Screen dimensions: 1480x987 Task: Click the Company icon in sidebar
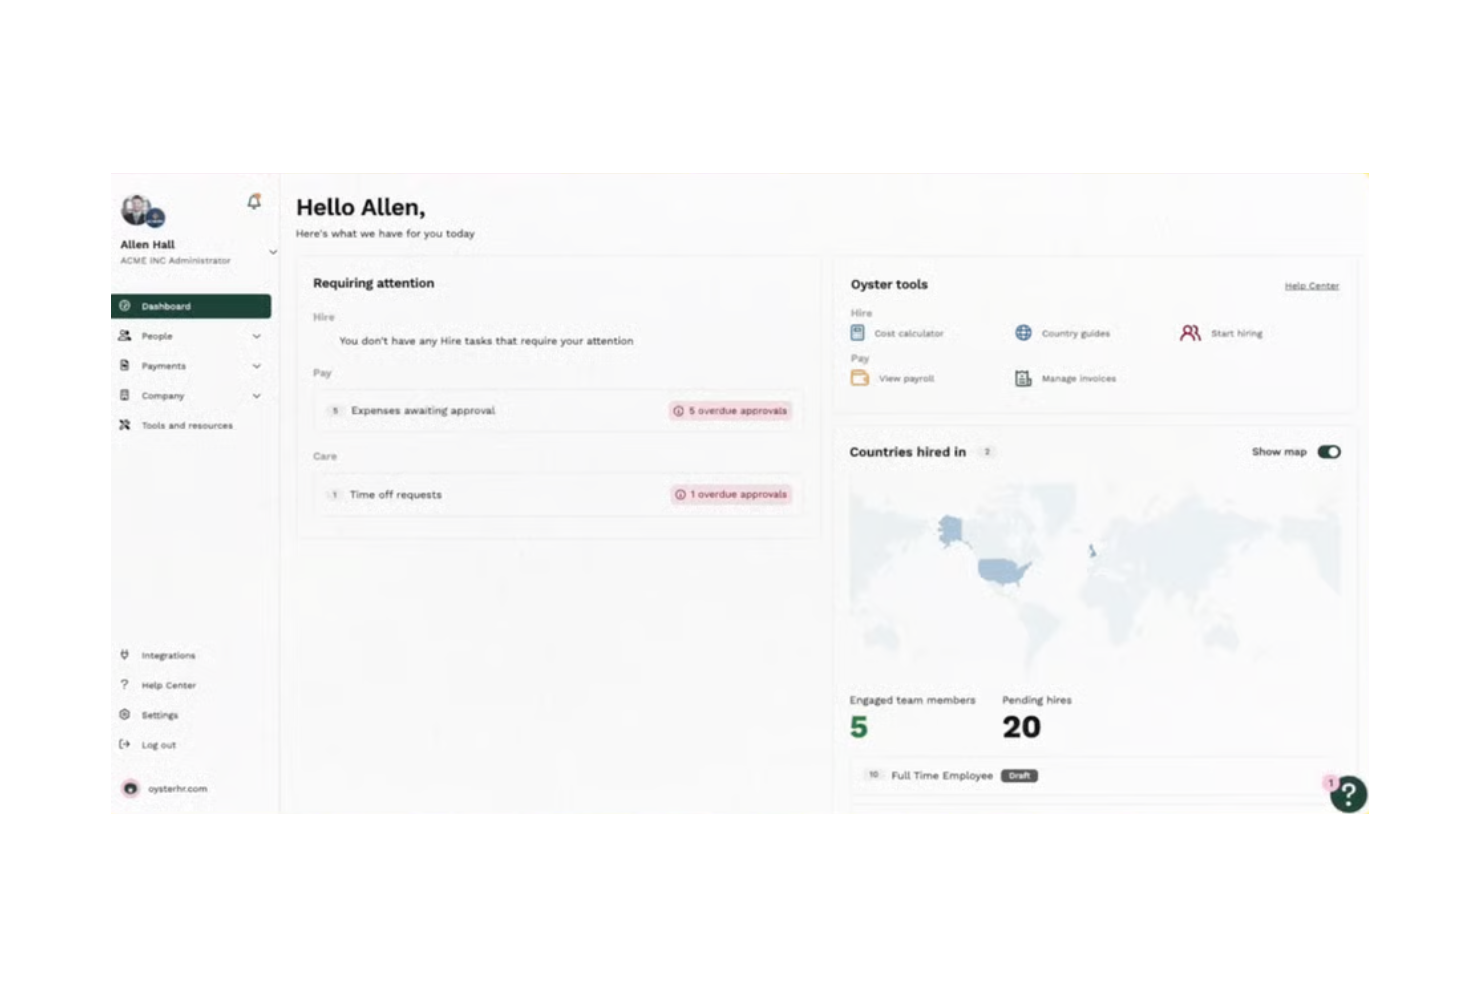(x=125, y=396)
